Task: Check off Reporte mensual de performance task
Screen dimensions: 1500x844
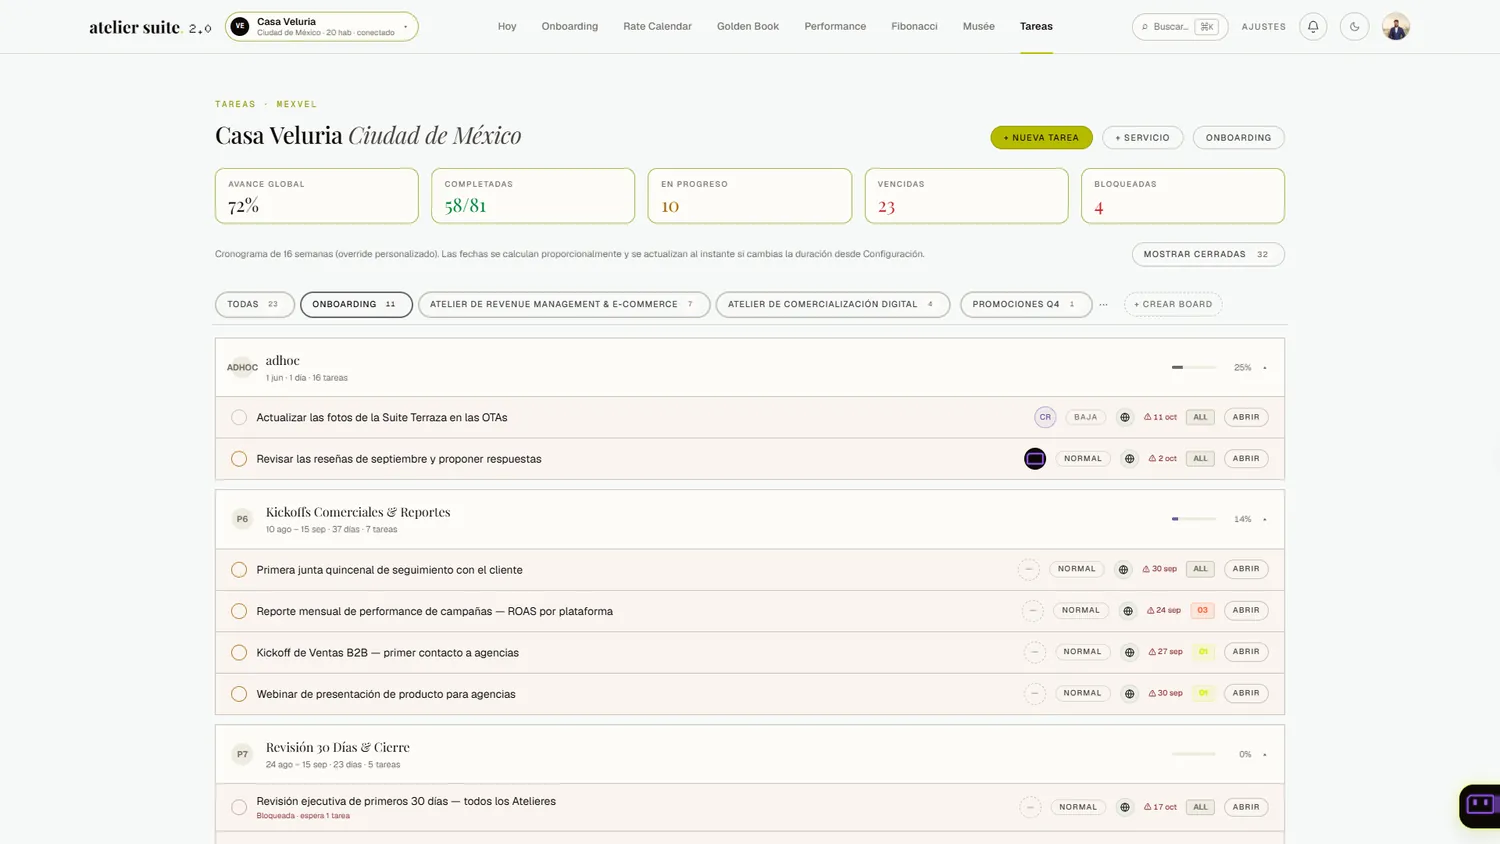Action: (239, 611)
